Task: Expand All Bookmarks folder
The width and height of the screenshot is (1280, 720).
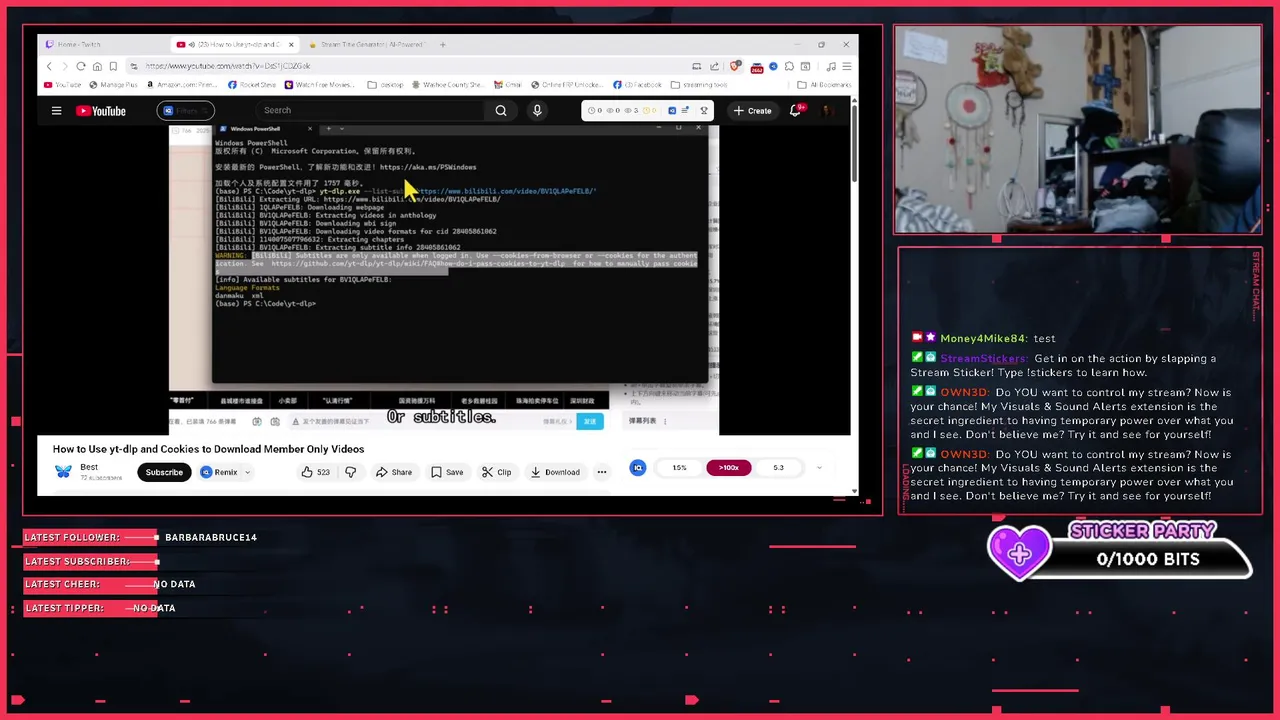Action: pyautogui.click(x=824, y=85)
